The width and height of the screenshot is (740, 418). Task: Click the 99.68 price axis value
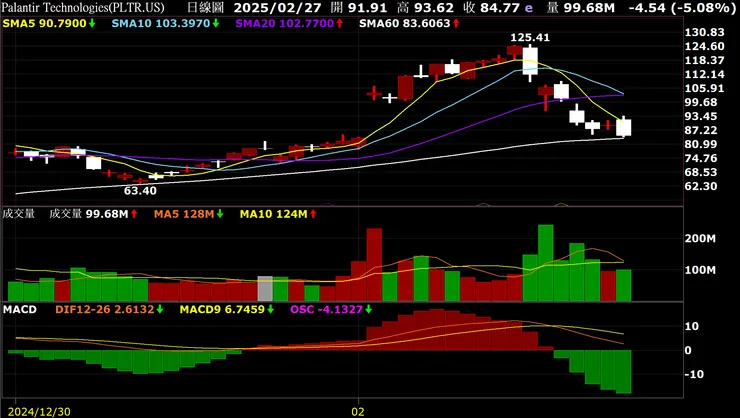(x=701, y=102)
